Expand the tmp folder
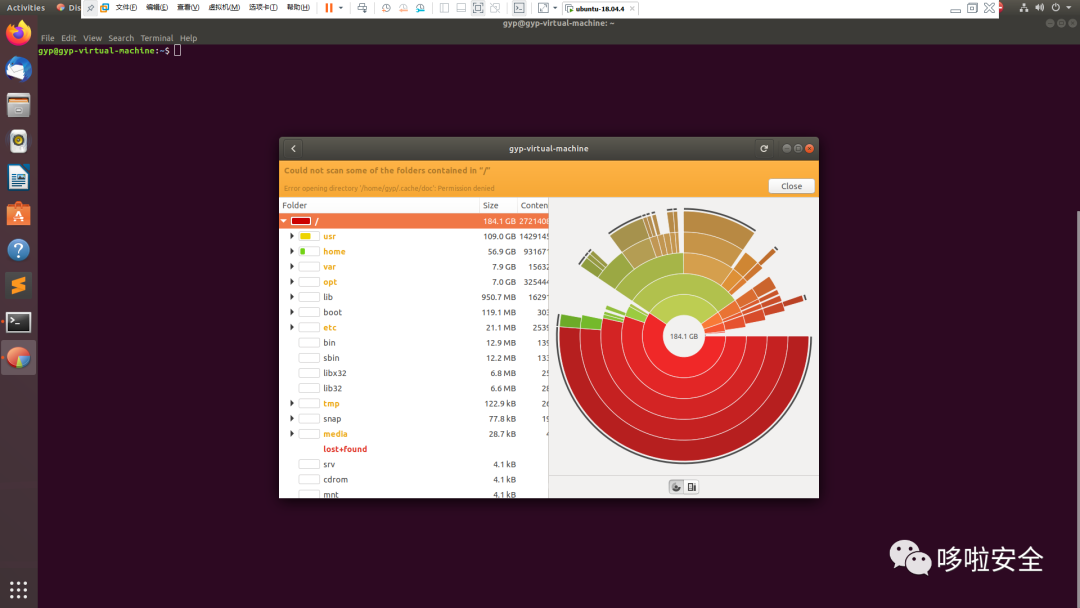Image resolution: width=1080 pixels, height=608 pixels. coord(292,403)
